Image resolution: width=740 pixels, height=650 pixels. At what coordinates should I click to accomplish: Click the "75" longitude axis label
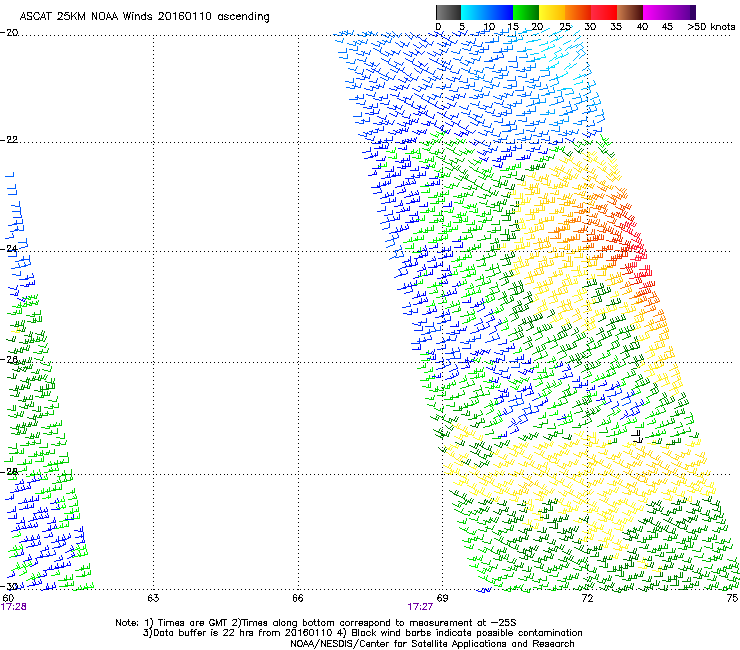tap(732, 598)
